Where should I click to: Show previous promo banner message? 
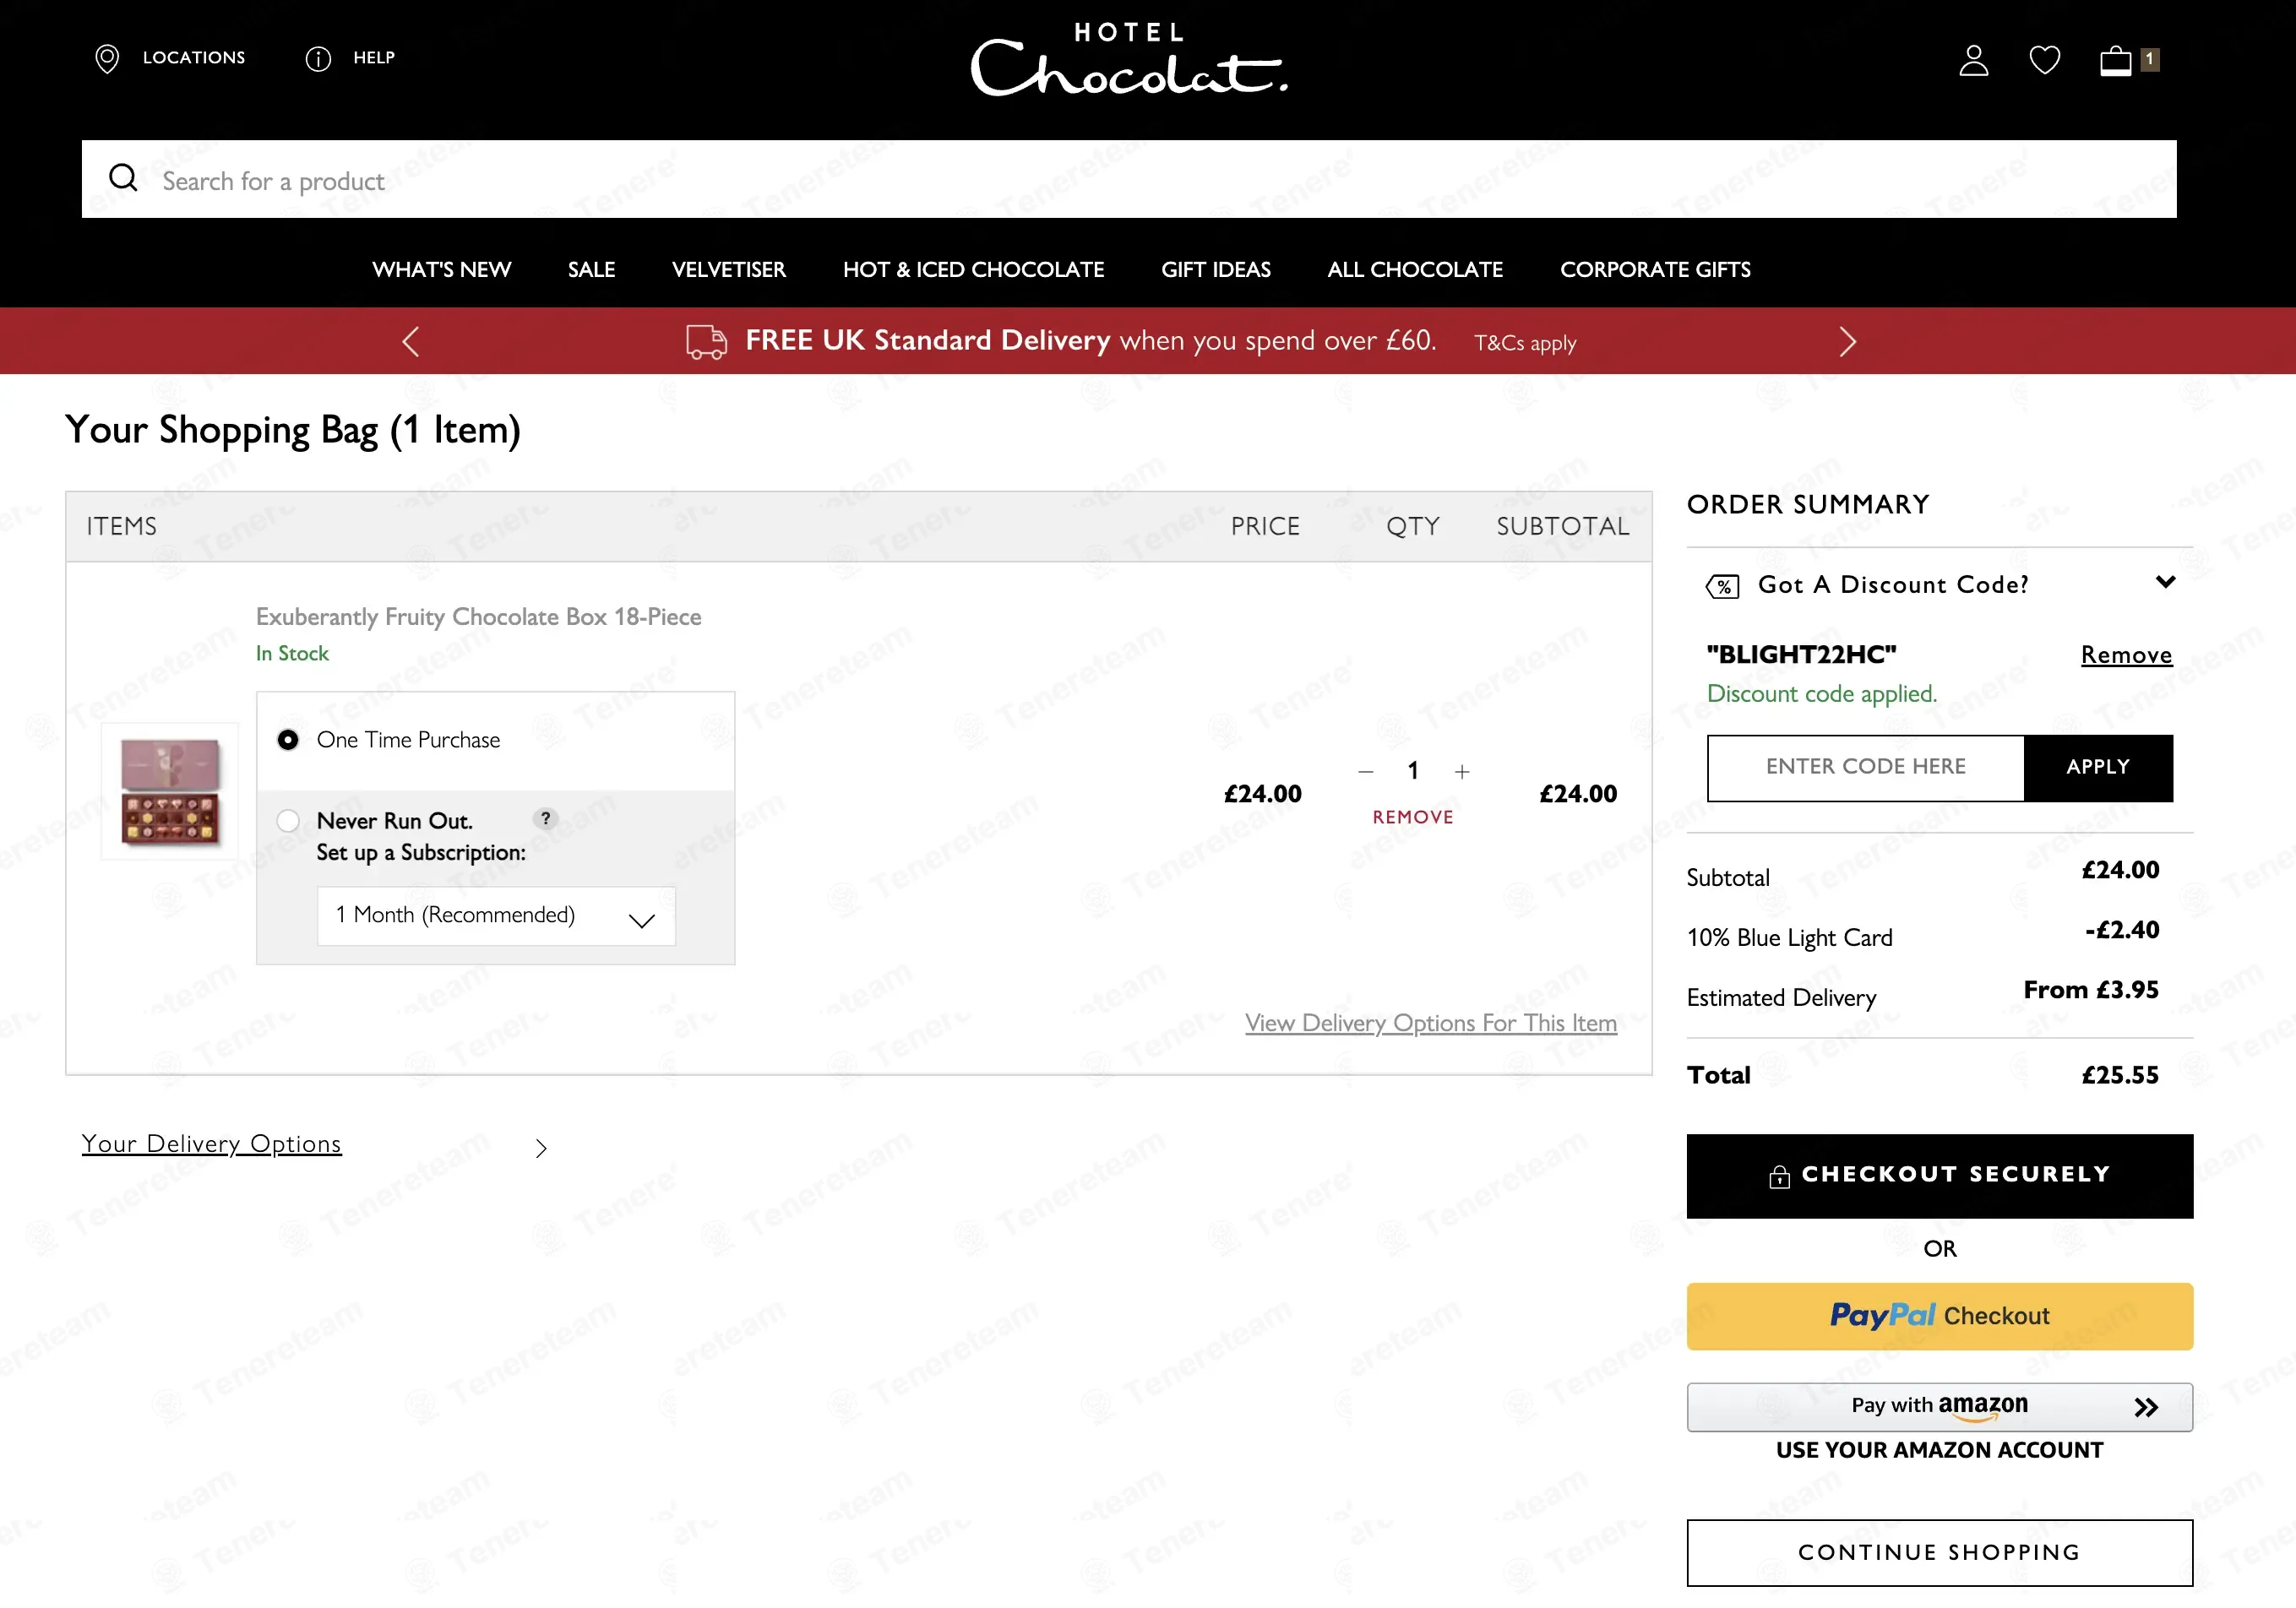tap(410, 342)
